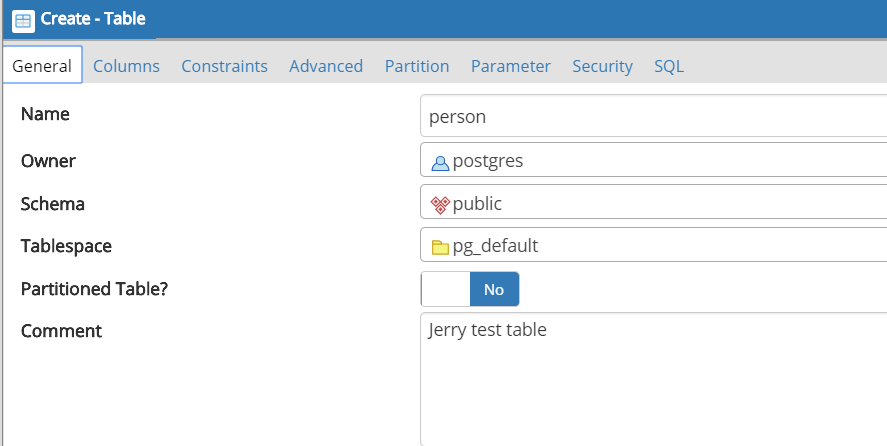Click the user icon beside postgres
Image resolution: width=887 pixels, height=446 pixels.
[x=440, y=162]
